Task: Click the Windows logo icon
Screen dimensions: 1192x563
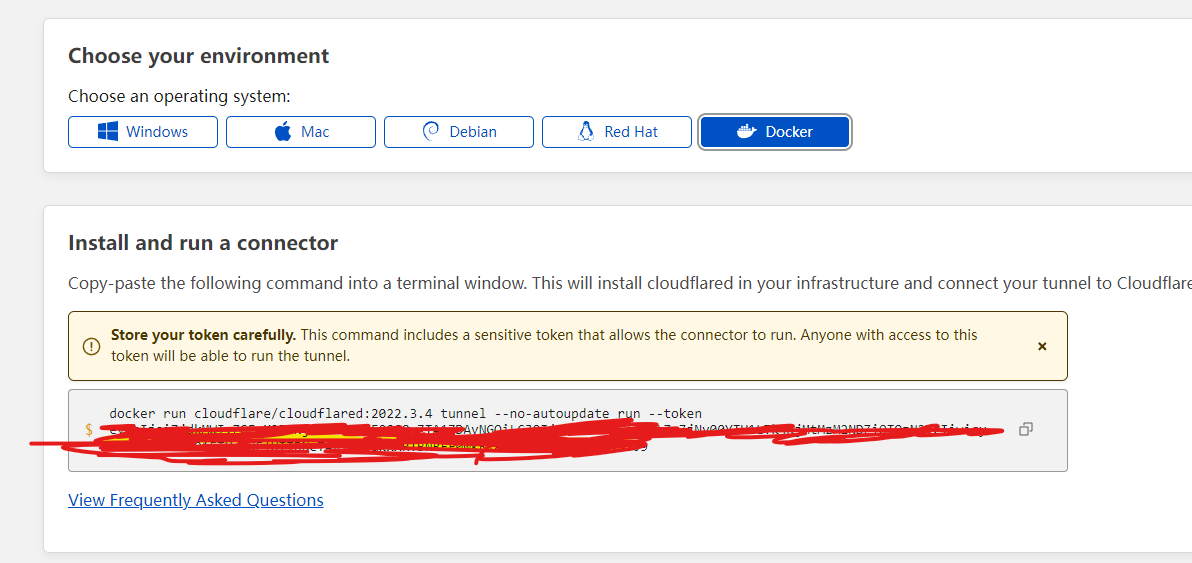Action: (108, 132)
